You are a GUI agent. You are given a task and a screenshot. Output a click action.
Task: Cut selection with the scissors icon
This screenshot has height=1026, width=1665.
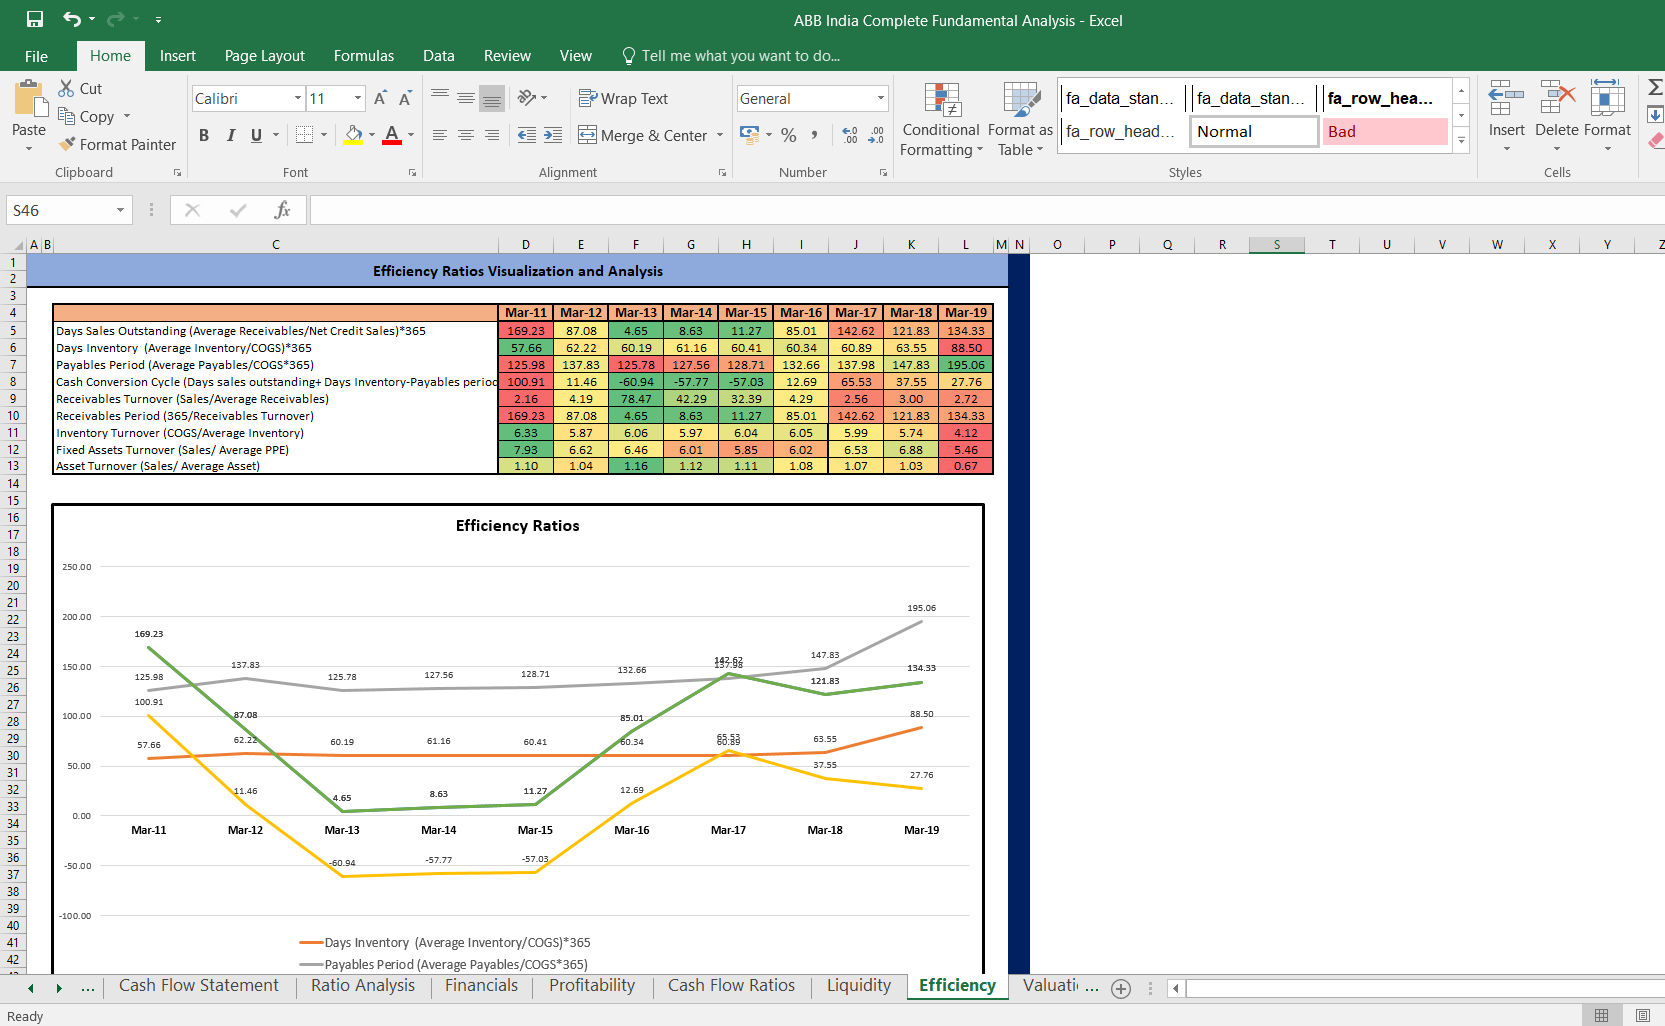(66, 88)
